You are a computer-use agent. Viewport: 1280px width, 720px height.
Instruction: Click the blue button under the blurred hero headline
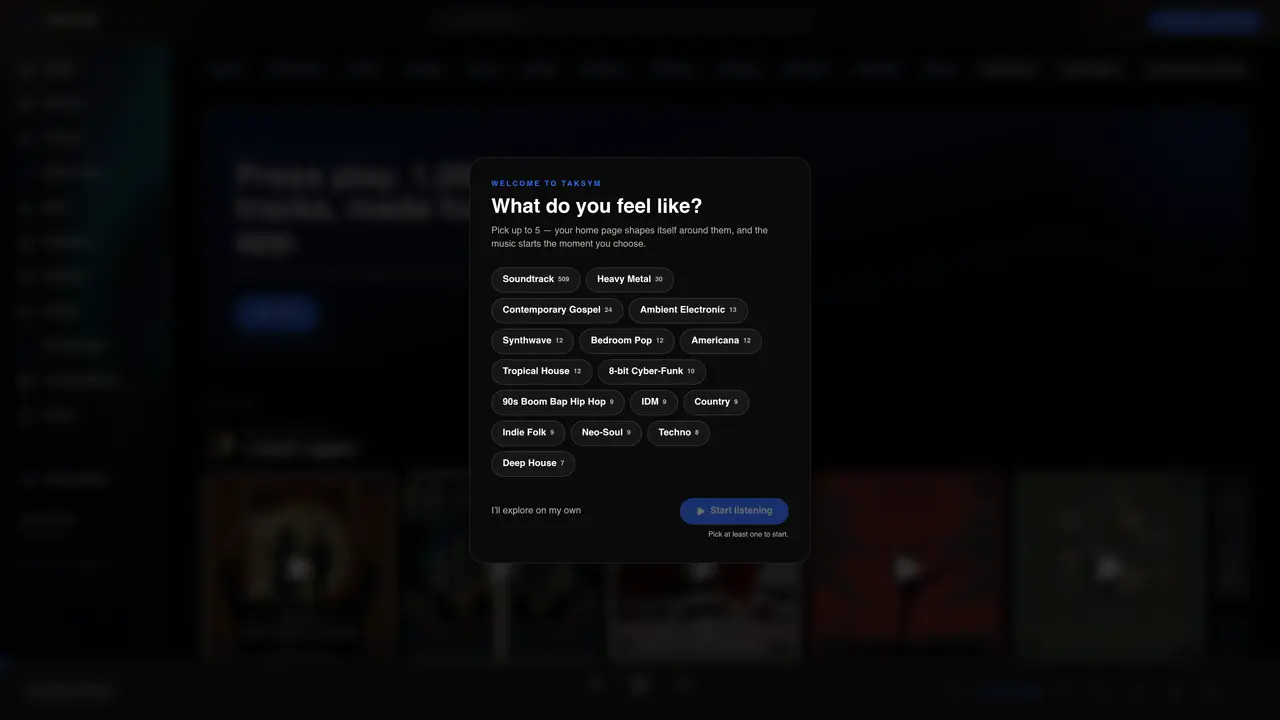coord(277,313)
